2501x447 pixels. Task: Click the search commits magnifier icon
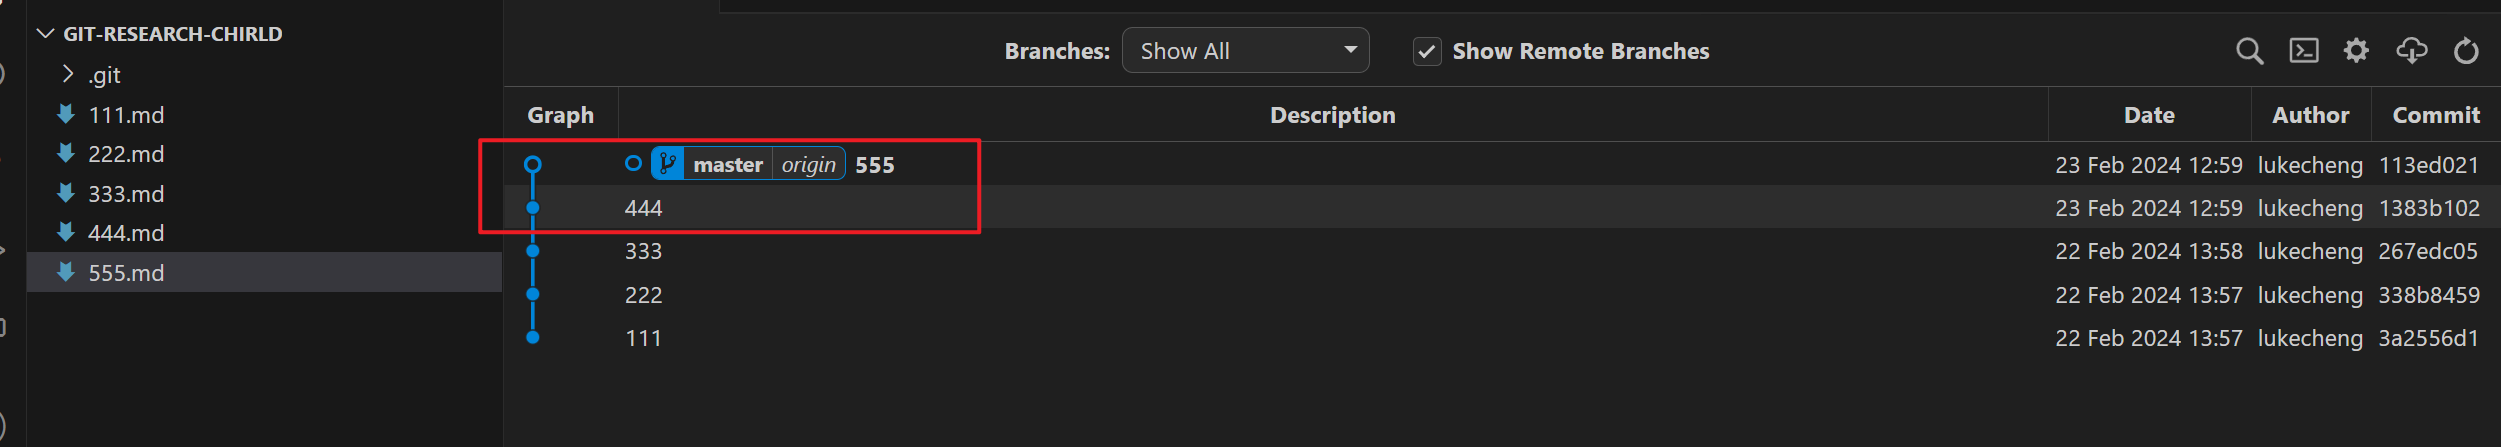coord(2249,51)
